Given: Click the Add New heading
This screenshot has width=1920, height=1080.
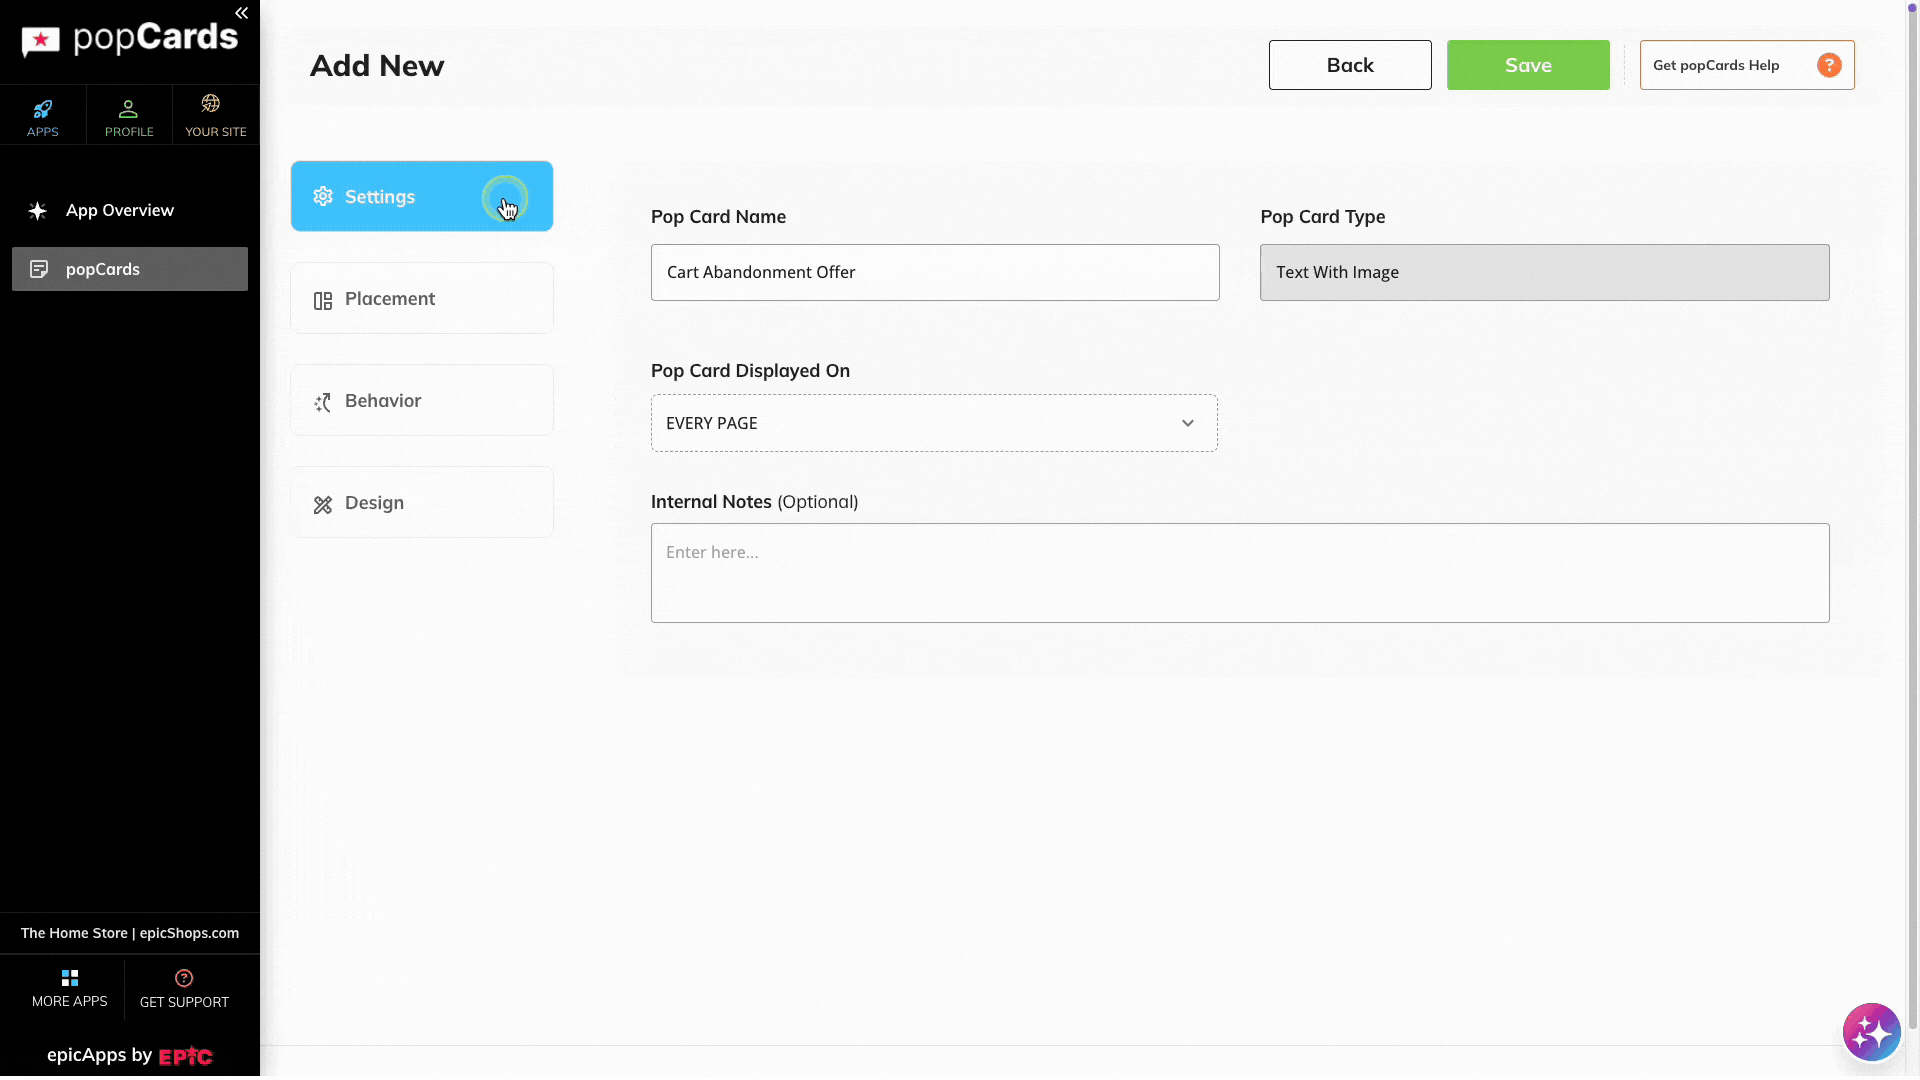Looking at the screenshot, I should tap(377, 66).
